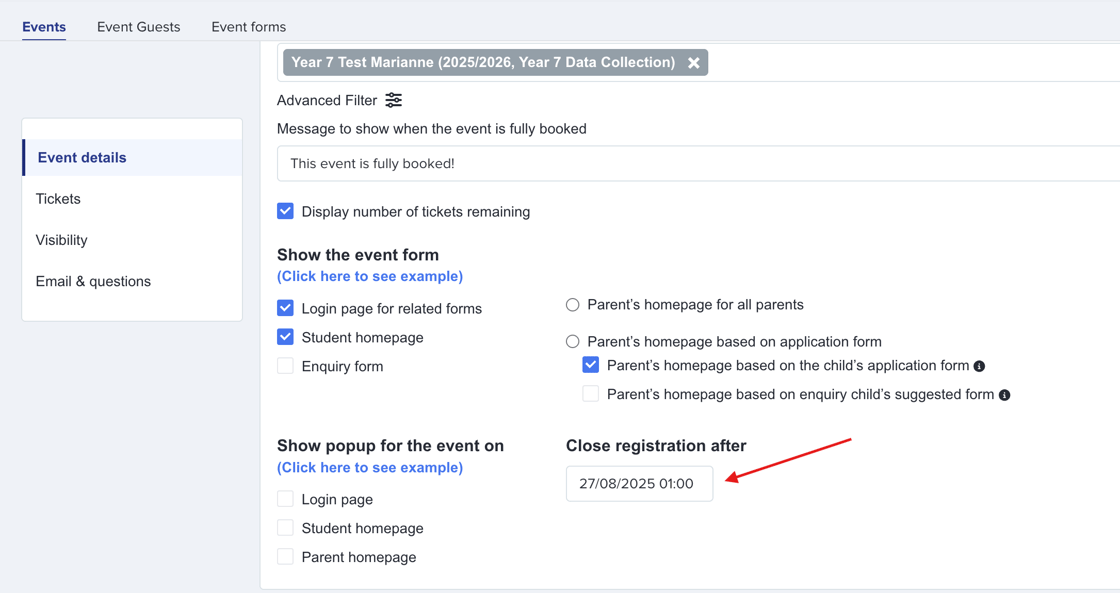
Task: Switch to the Event Guests tab
Action: pyautogui.click(x=138, y=27)
